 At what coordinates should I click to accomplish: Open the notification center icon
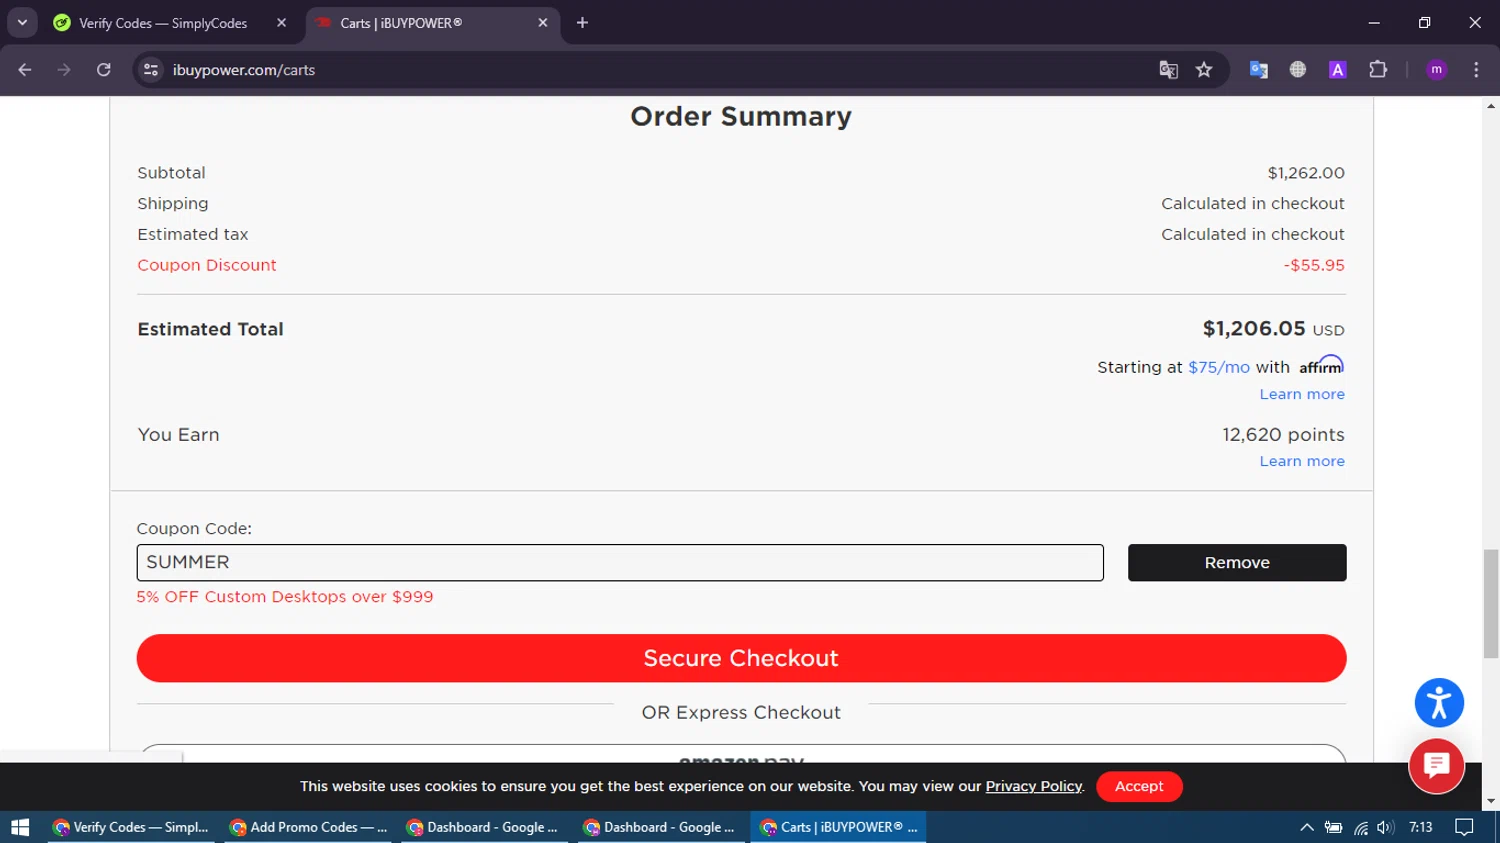[1464, 827]
